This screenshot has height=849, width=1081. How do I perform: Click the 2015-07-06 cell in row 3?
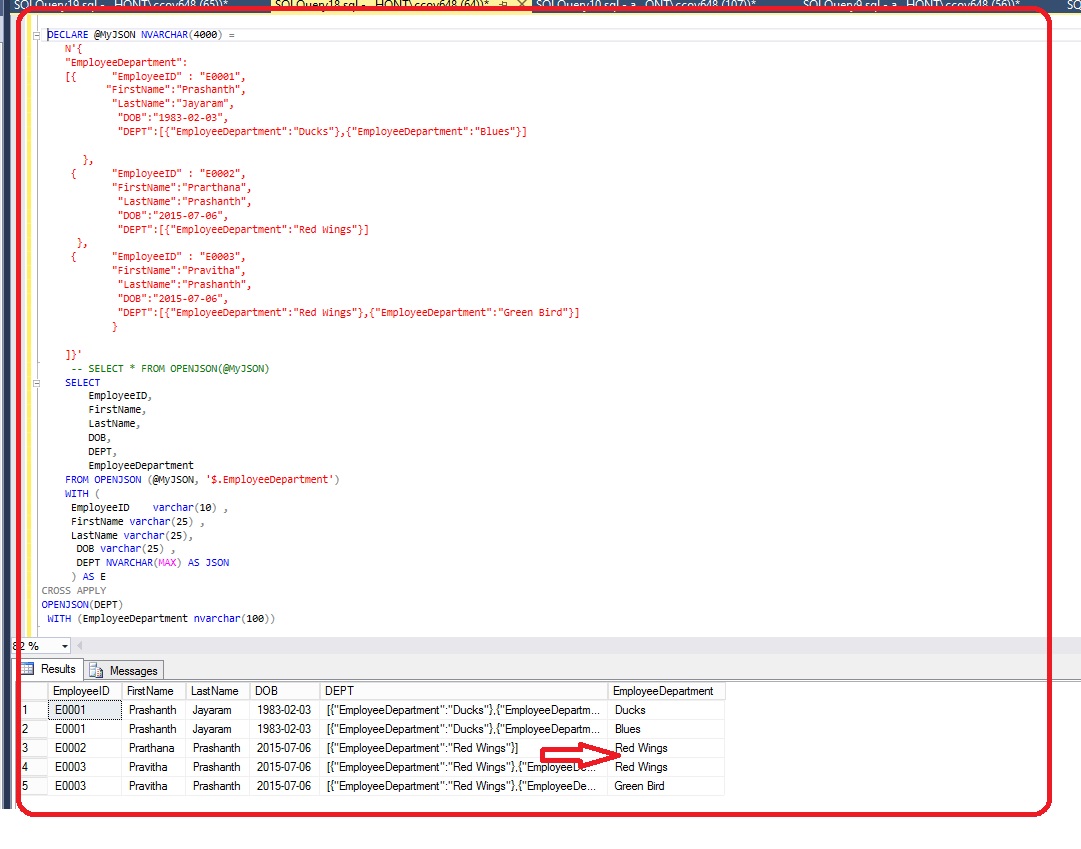click(x=284, y=748)
